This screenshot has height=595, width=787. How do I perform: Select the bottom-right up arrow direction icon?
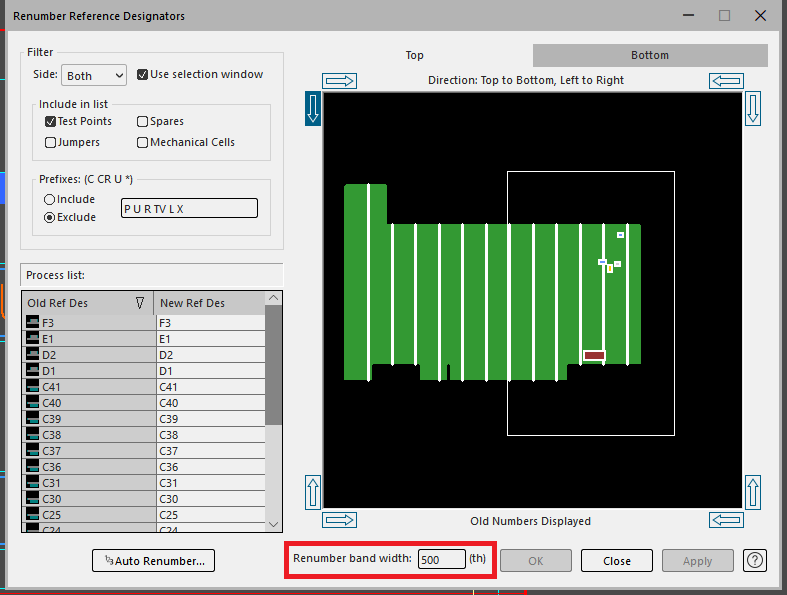click(x=753, y=492)
